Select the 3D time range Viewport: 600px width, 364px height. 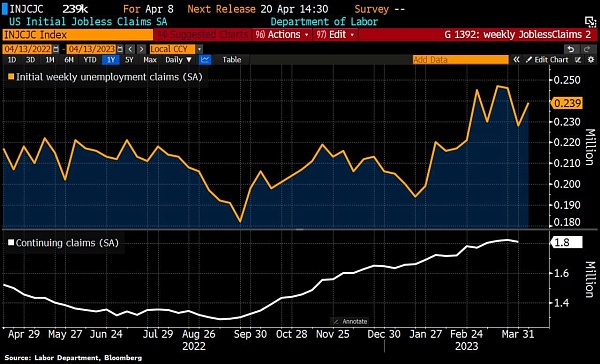(30, 60)
